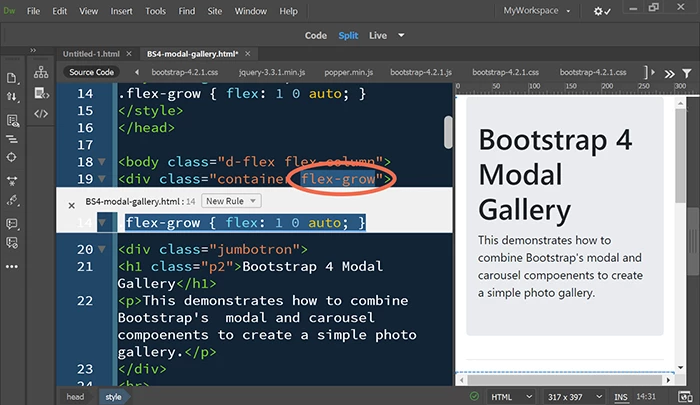
Task: Open the Insert menu
Action: (121, 11)
